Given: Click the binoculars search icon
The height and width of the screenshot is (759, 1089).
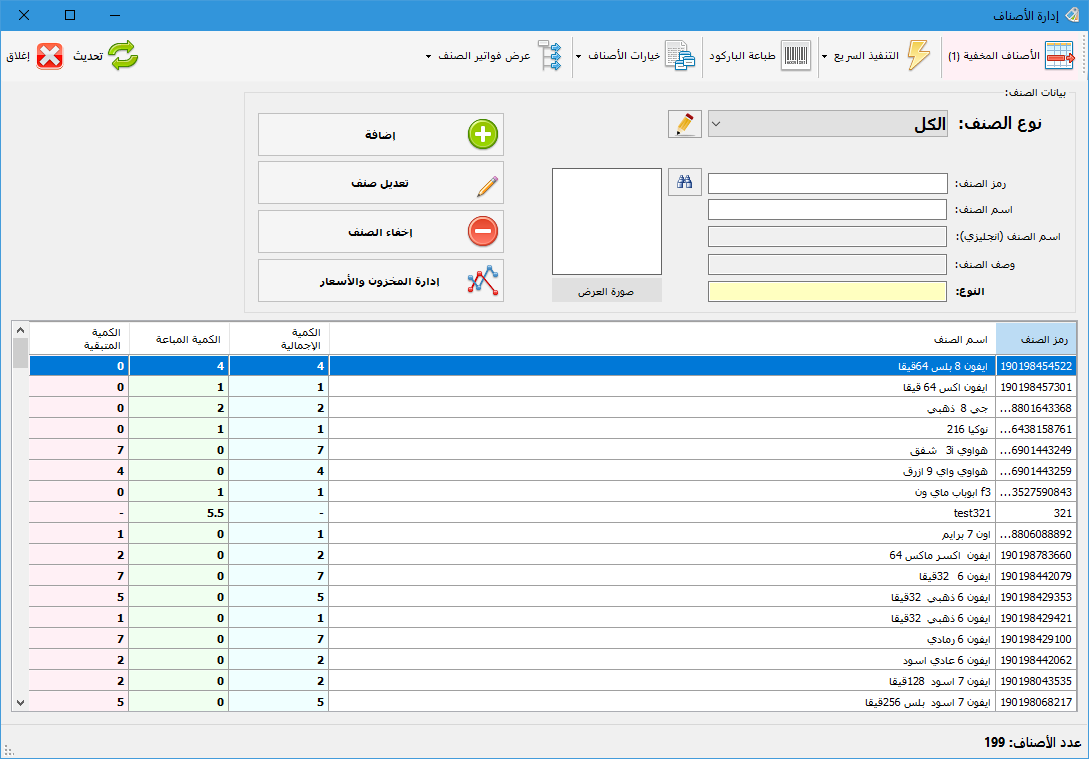Looking at the screenshot, I should 685,182.
